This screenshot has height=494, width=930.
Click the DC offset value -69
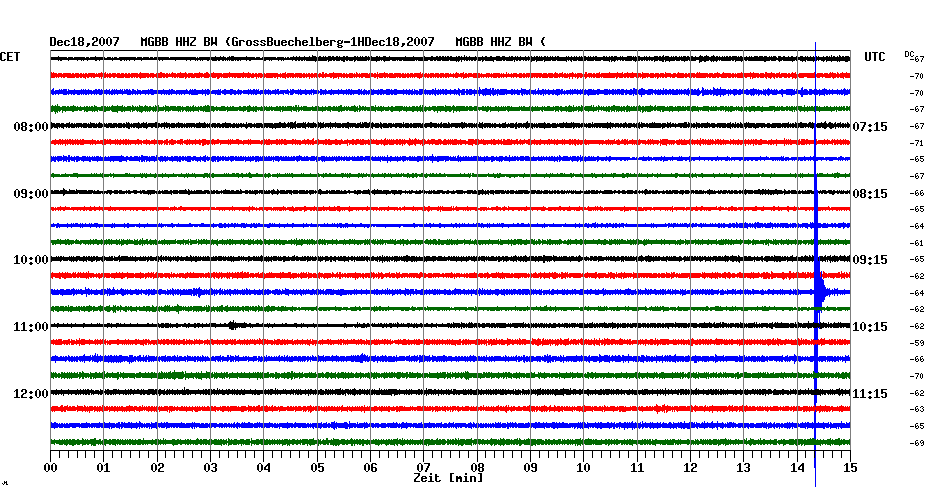coord(916,443)
